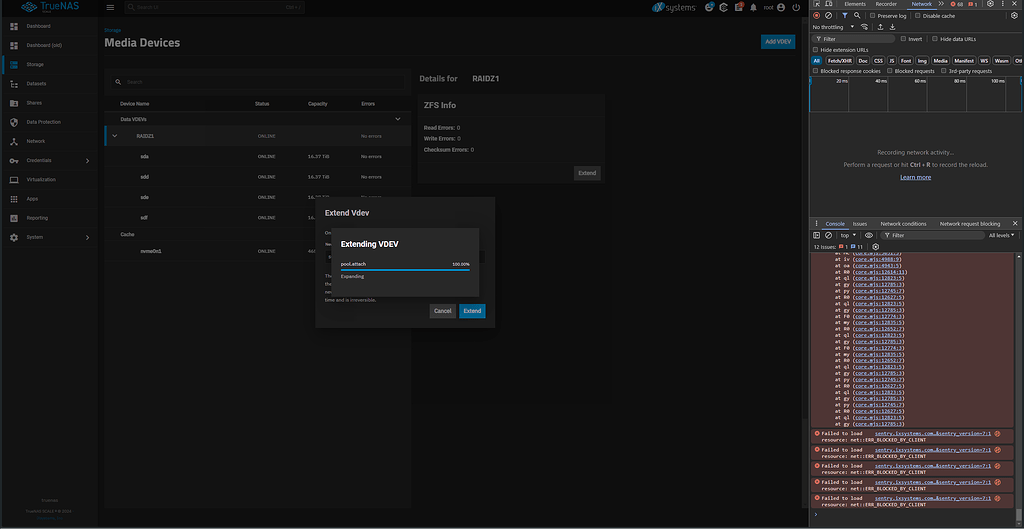Open the Learn more link
The width and height of the screenshot is (1024, 529).
pyautogui.click(x=916, y=177)
